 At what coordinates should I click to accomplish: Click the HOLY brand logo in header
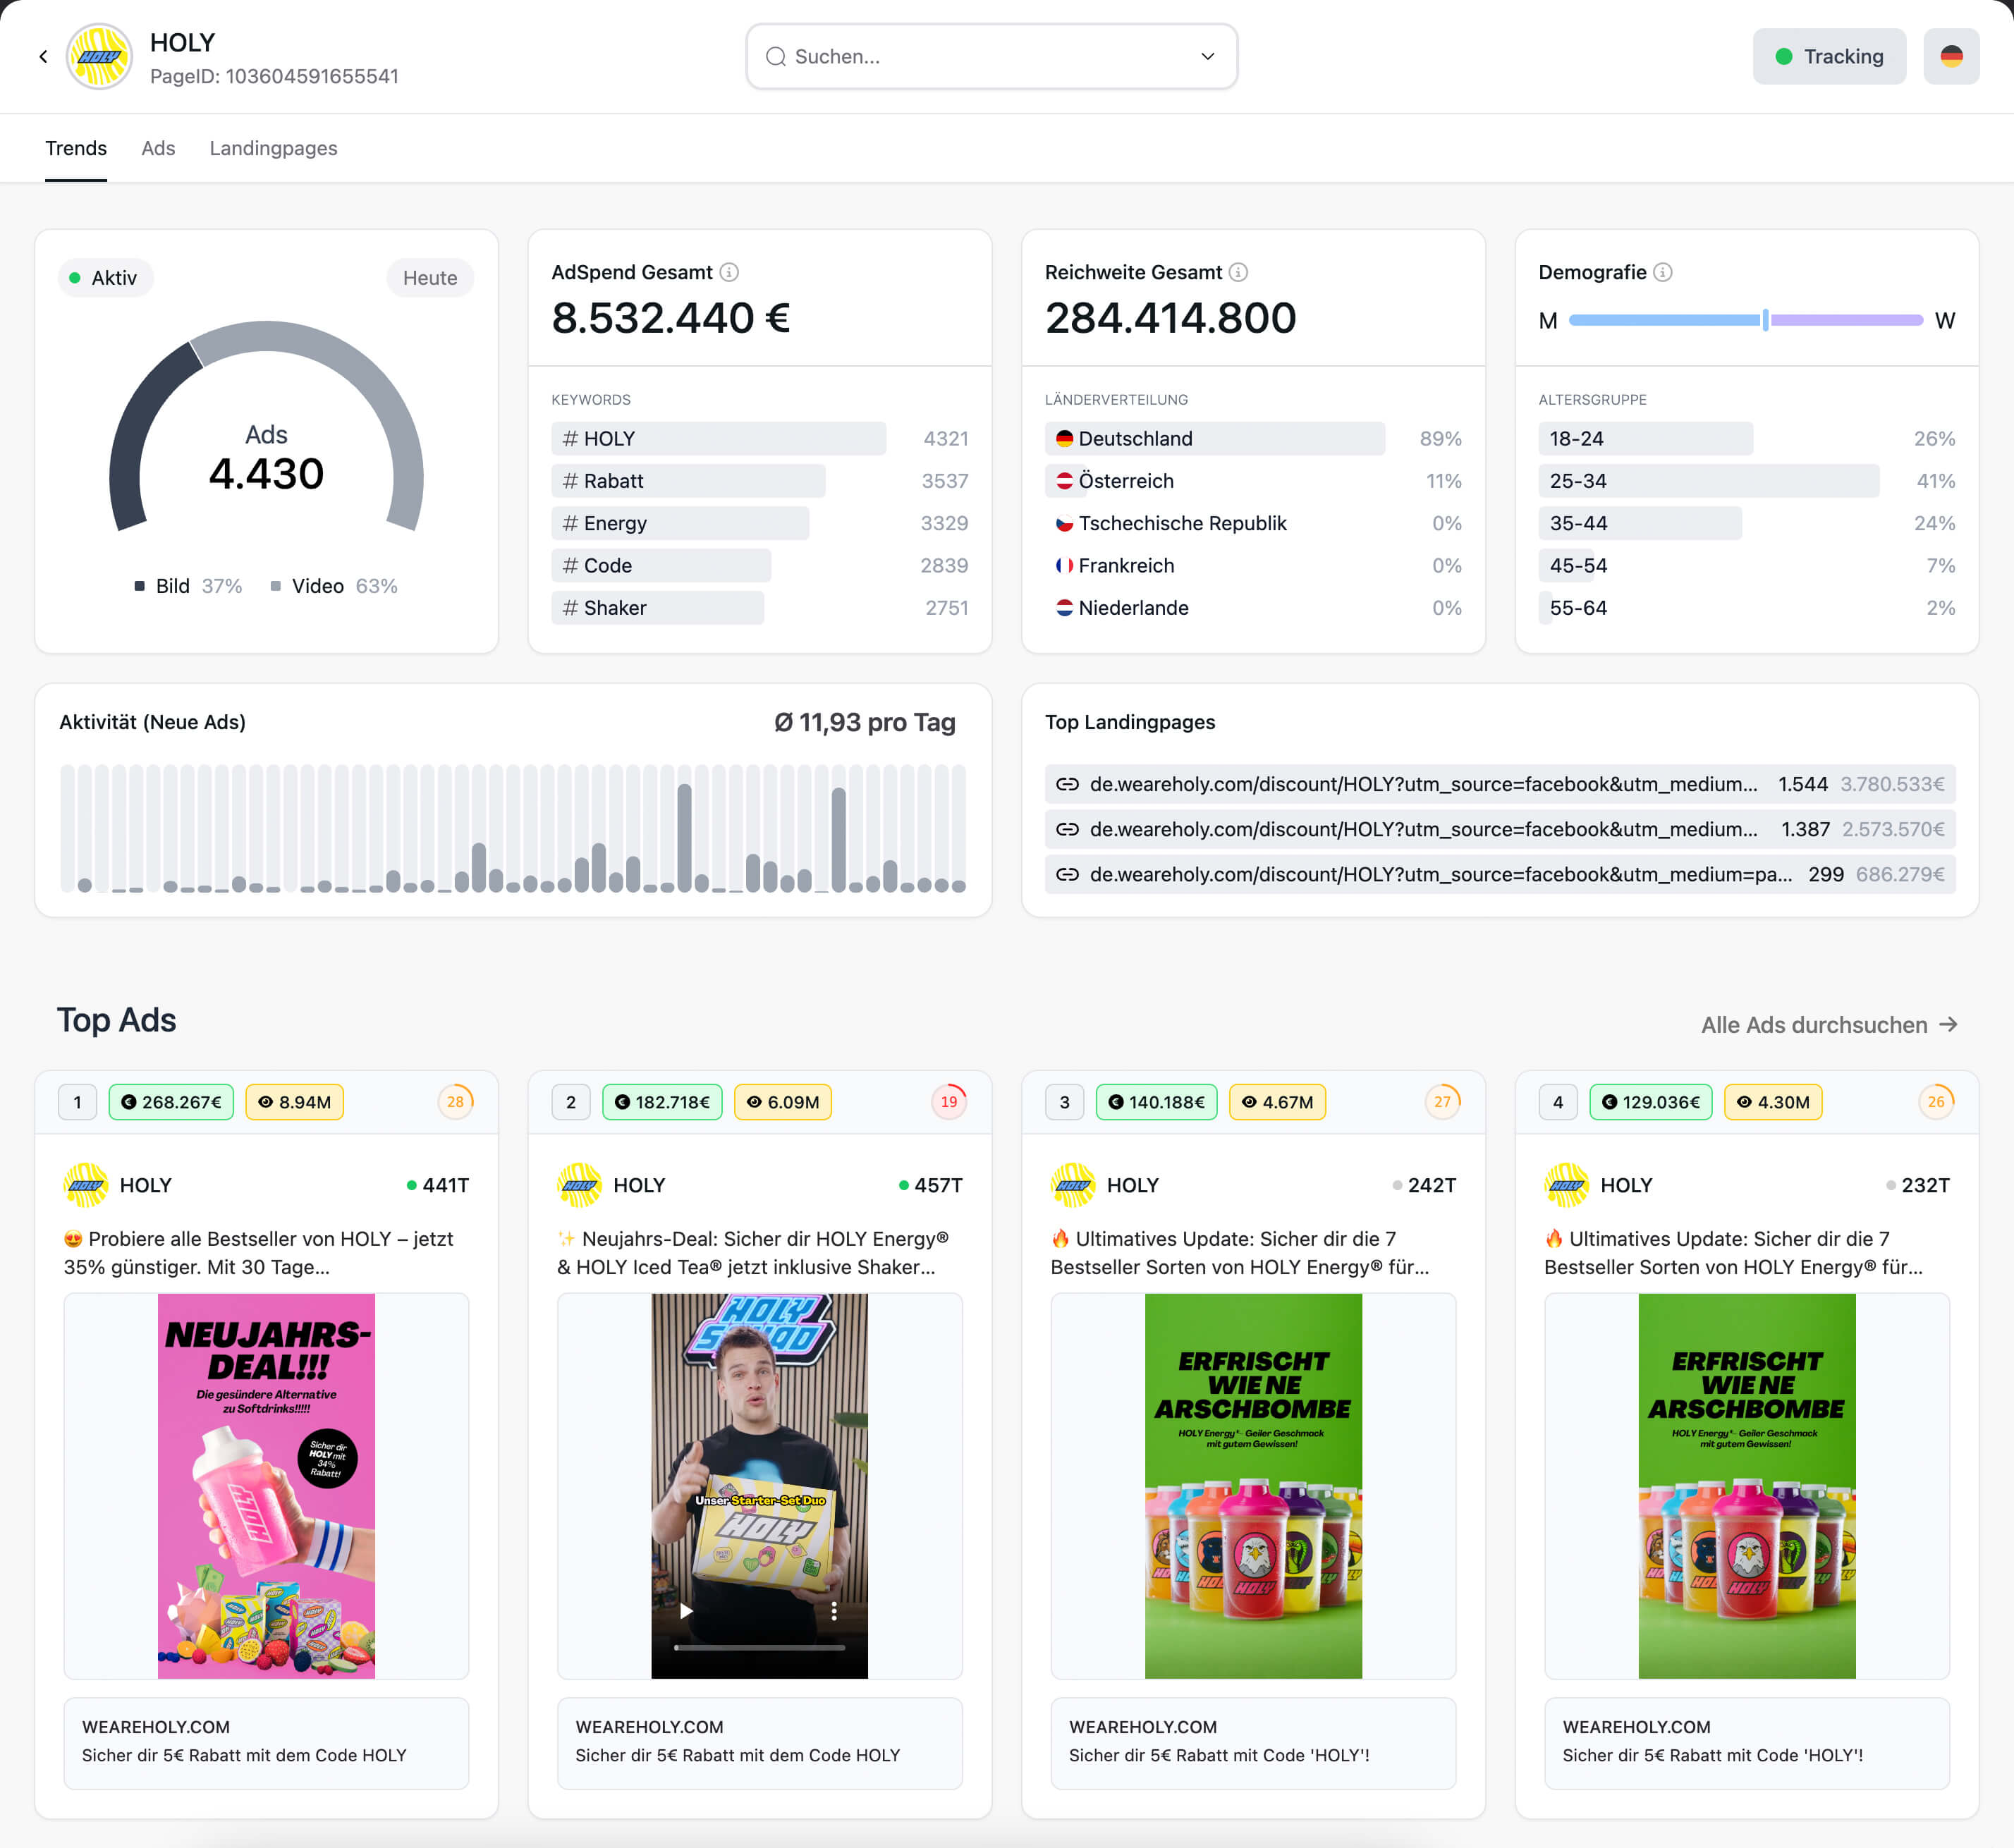tap(99, 57)
